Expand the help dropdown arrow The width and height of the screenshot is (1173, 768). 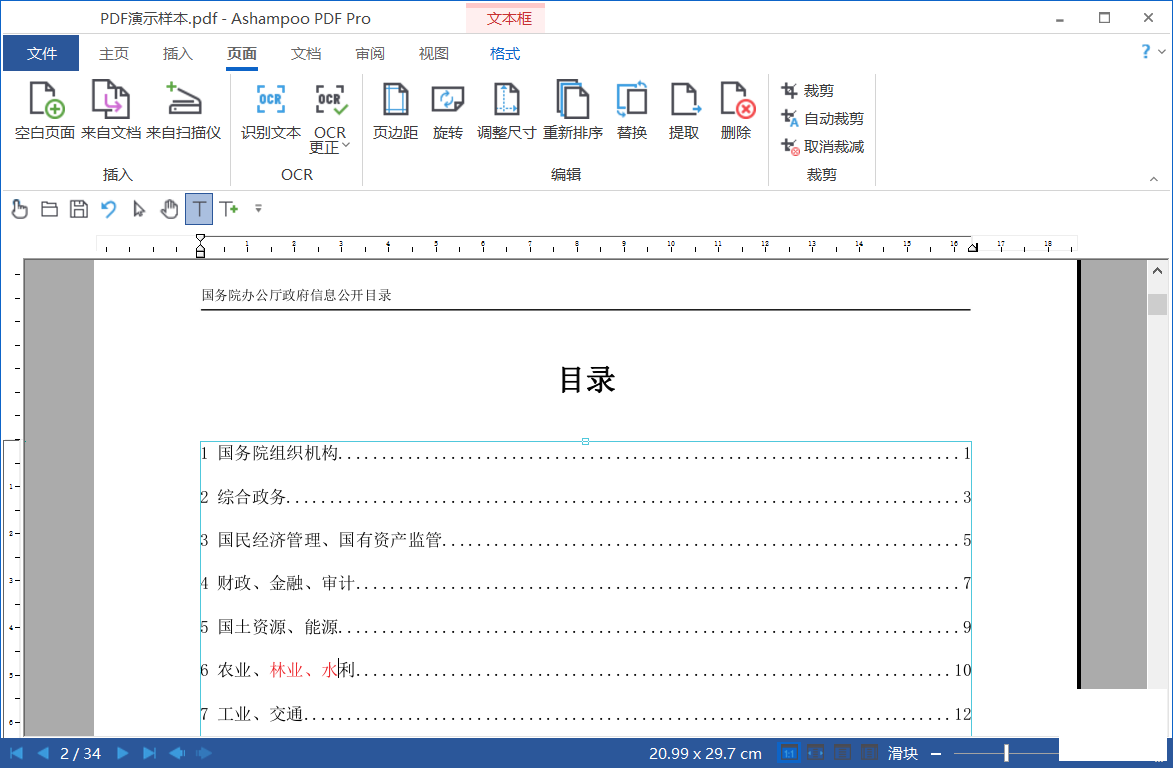[x=1162, y=52]
